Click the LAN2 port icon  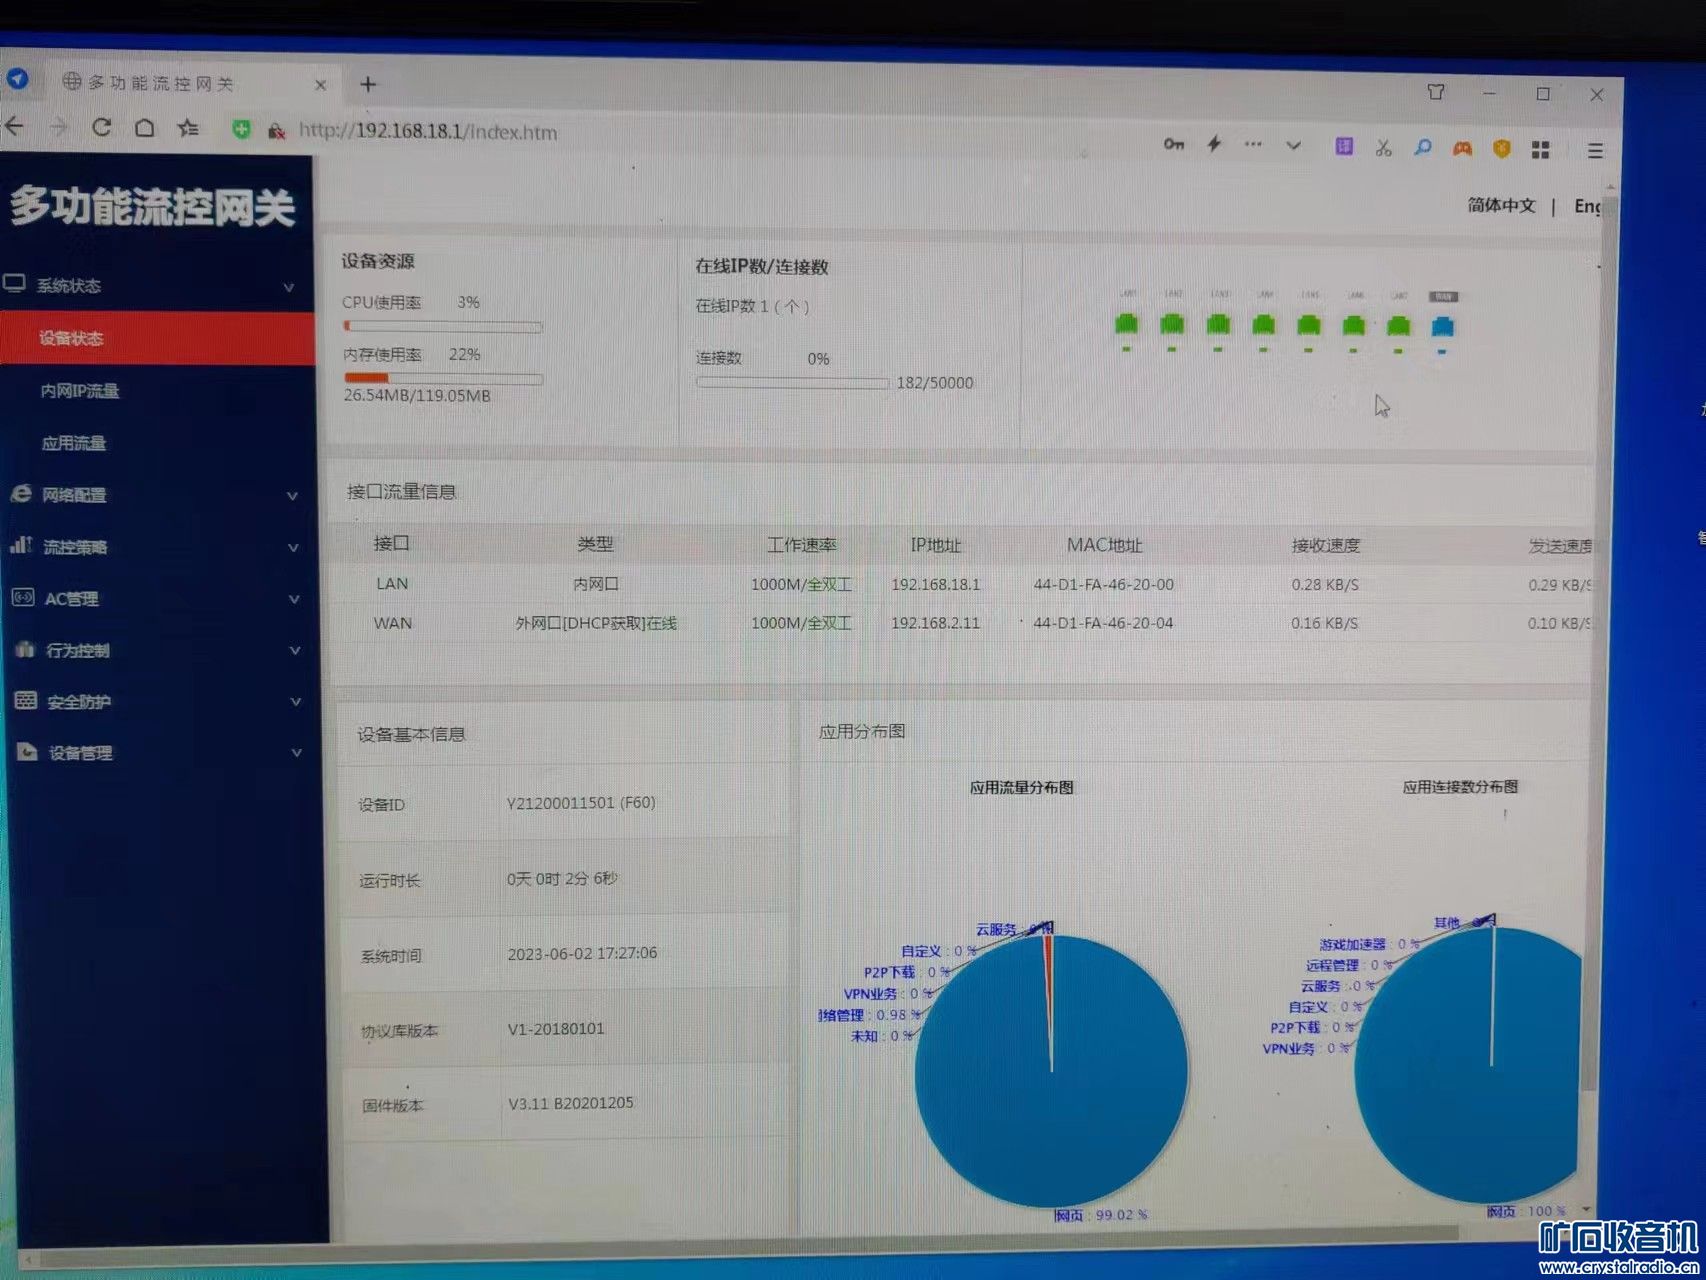click(1172, 324)
